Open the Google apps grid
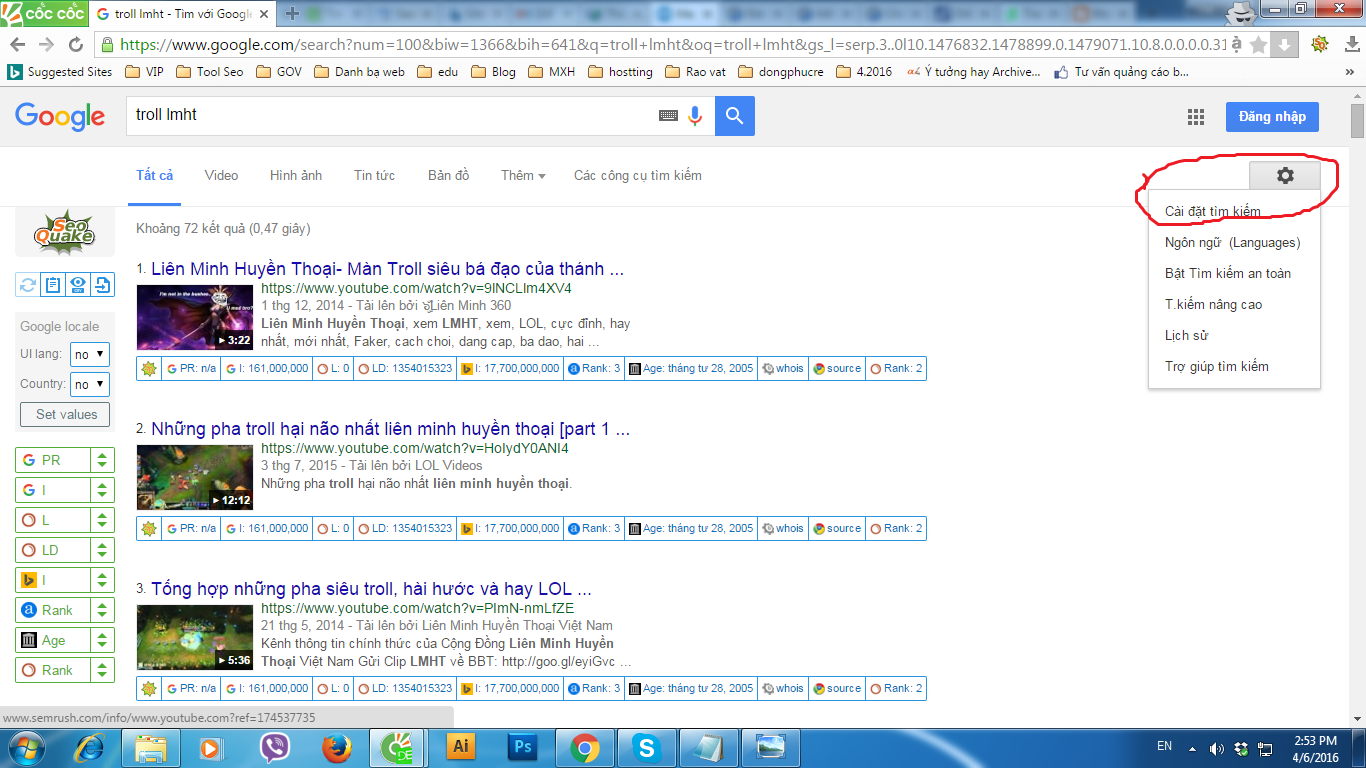The width and height of the screenshot is (1366, 768). (1196, 117)
